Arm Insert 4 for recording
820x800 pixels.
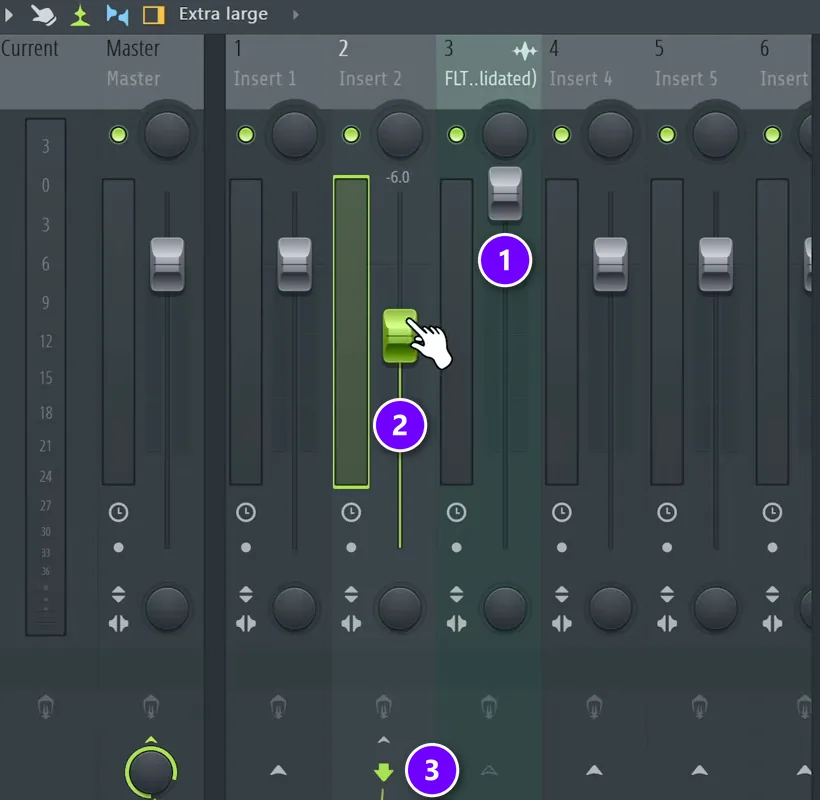coord(594,707)
